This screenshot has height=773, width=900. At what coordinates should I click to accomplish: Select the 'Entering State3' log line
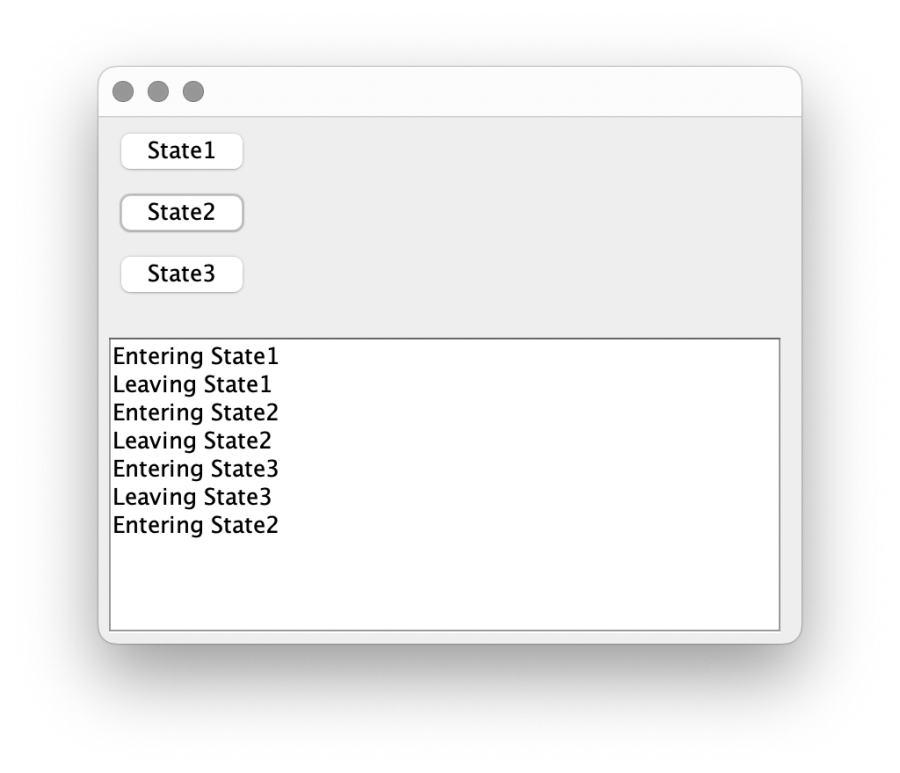pyautogui.click(x=196, y=469)
